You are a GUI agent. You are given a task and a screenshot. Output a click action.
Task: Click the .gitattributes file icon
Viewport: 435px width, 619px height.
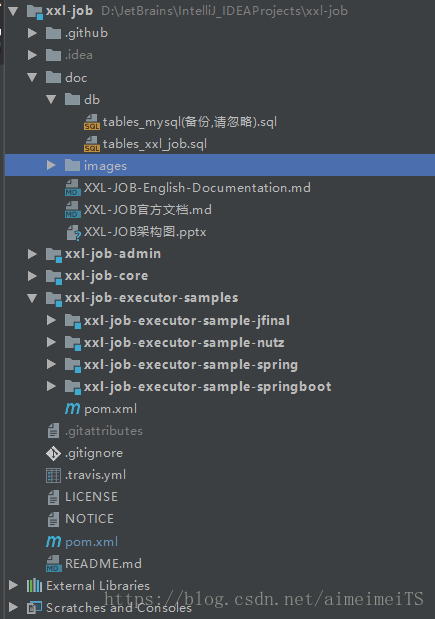53,431
